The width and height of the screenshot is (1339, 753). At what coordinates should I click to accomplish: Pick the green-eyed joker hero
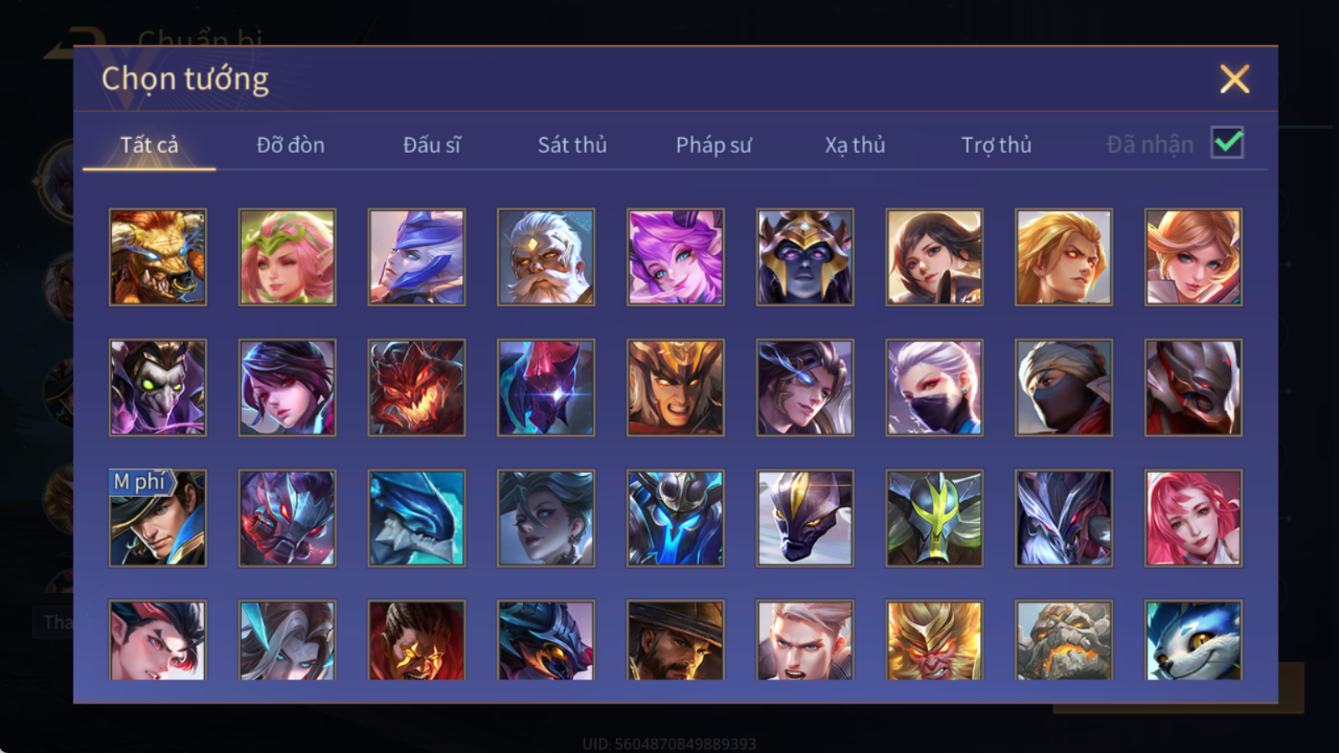pyautogui.click(x=158, y=388)
